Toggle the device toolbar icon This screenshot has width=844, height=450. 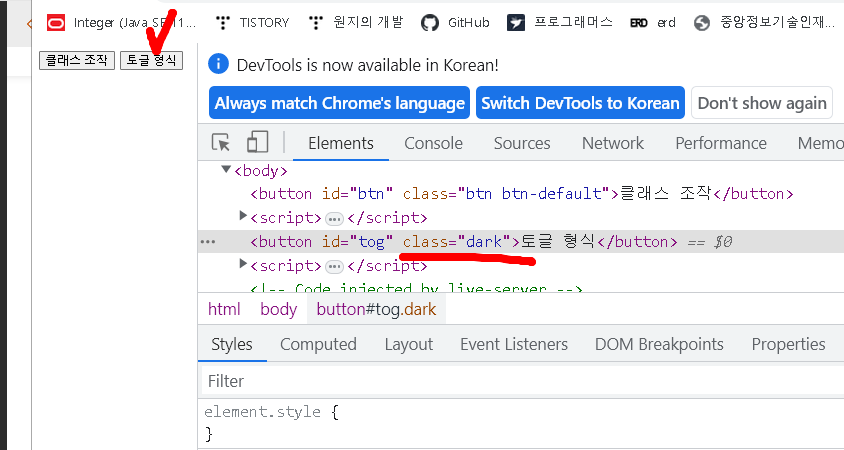(x=257, y=143)
